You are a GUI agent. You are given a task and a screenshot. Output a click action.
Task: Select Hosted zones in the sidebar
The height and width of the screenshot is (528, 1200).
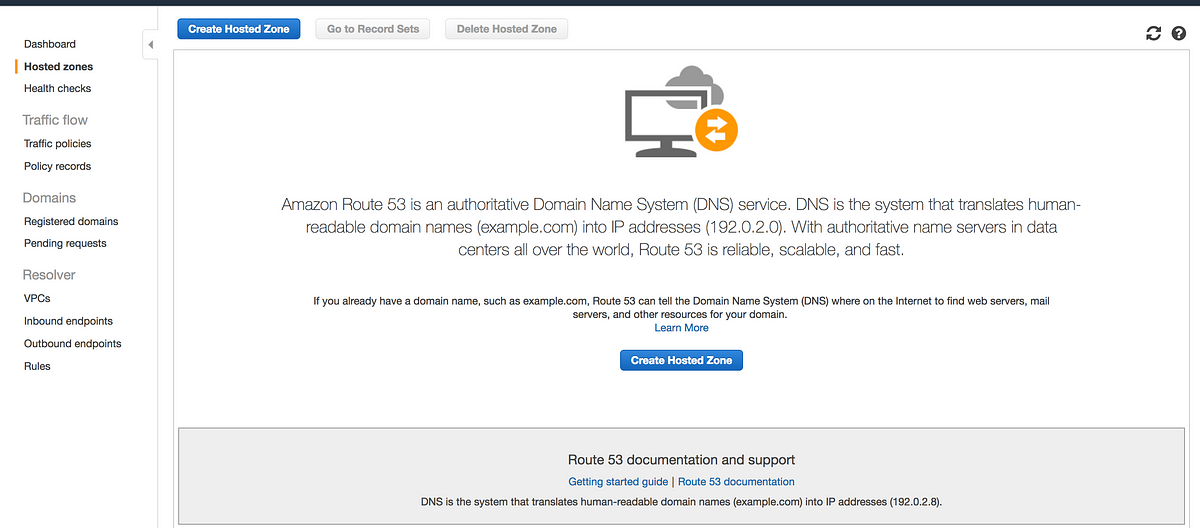click(58, 66)
